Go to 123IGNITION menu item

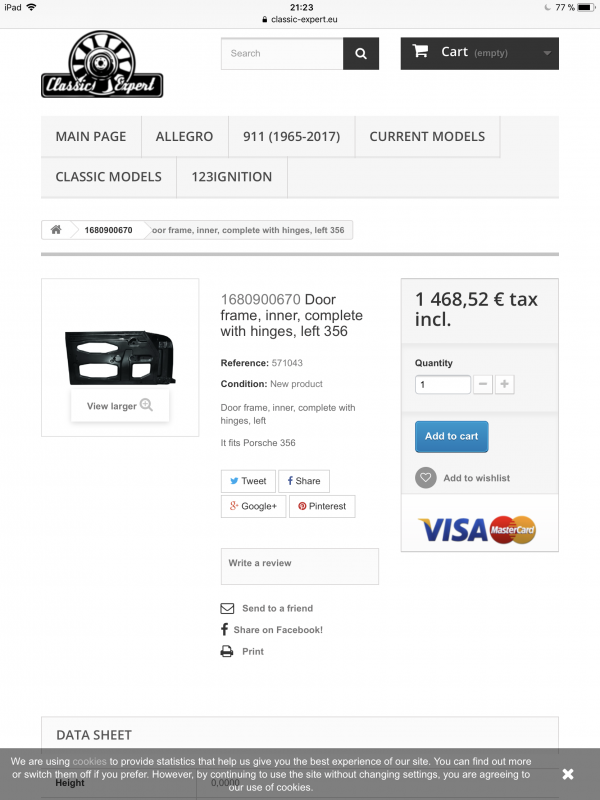pyautogui.click(x=232, y=177)
